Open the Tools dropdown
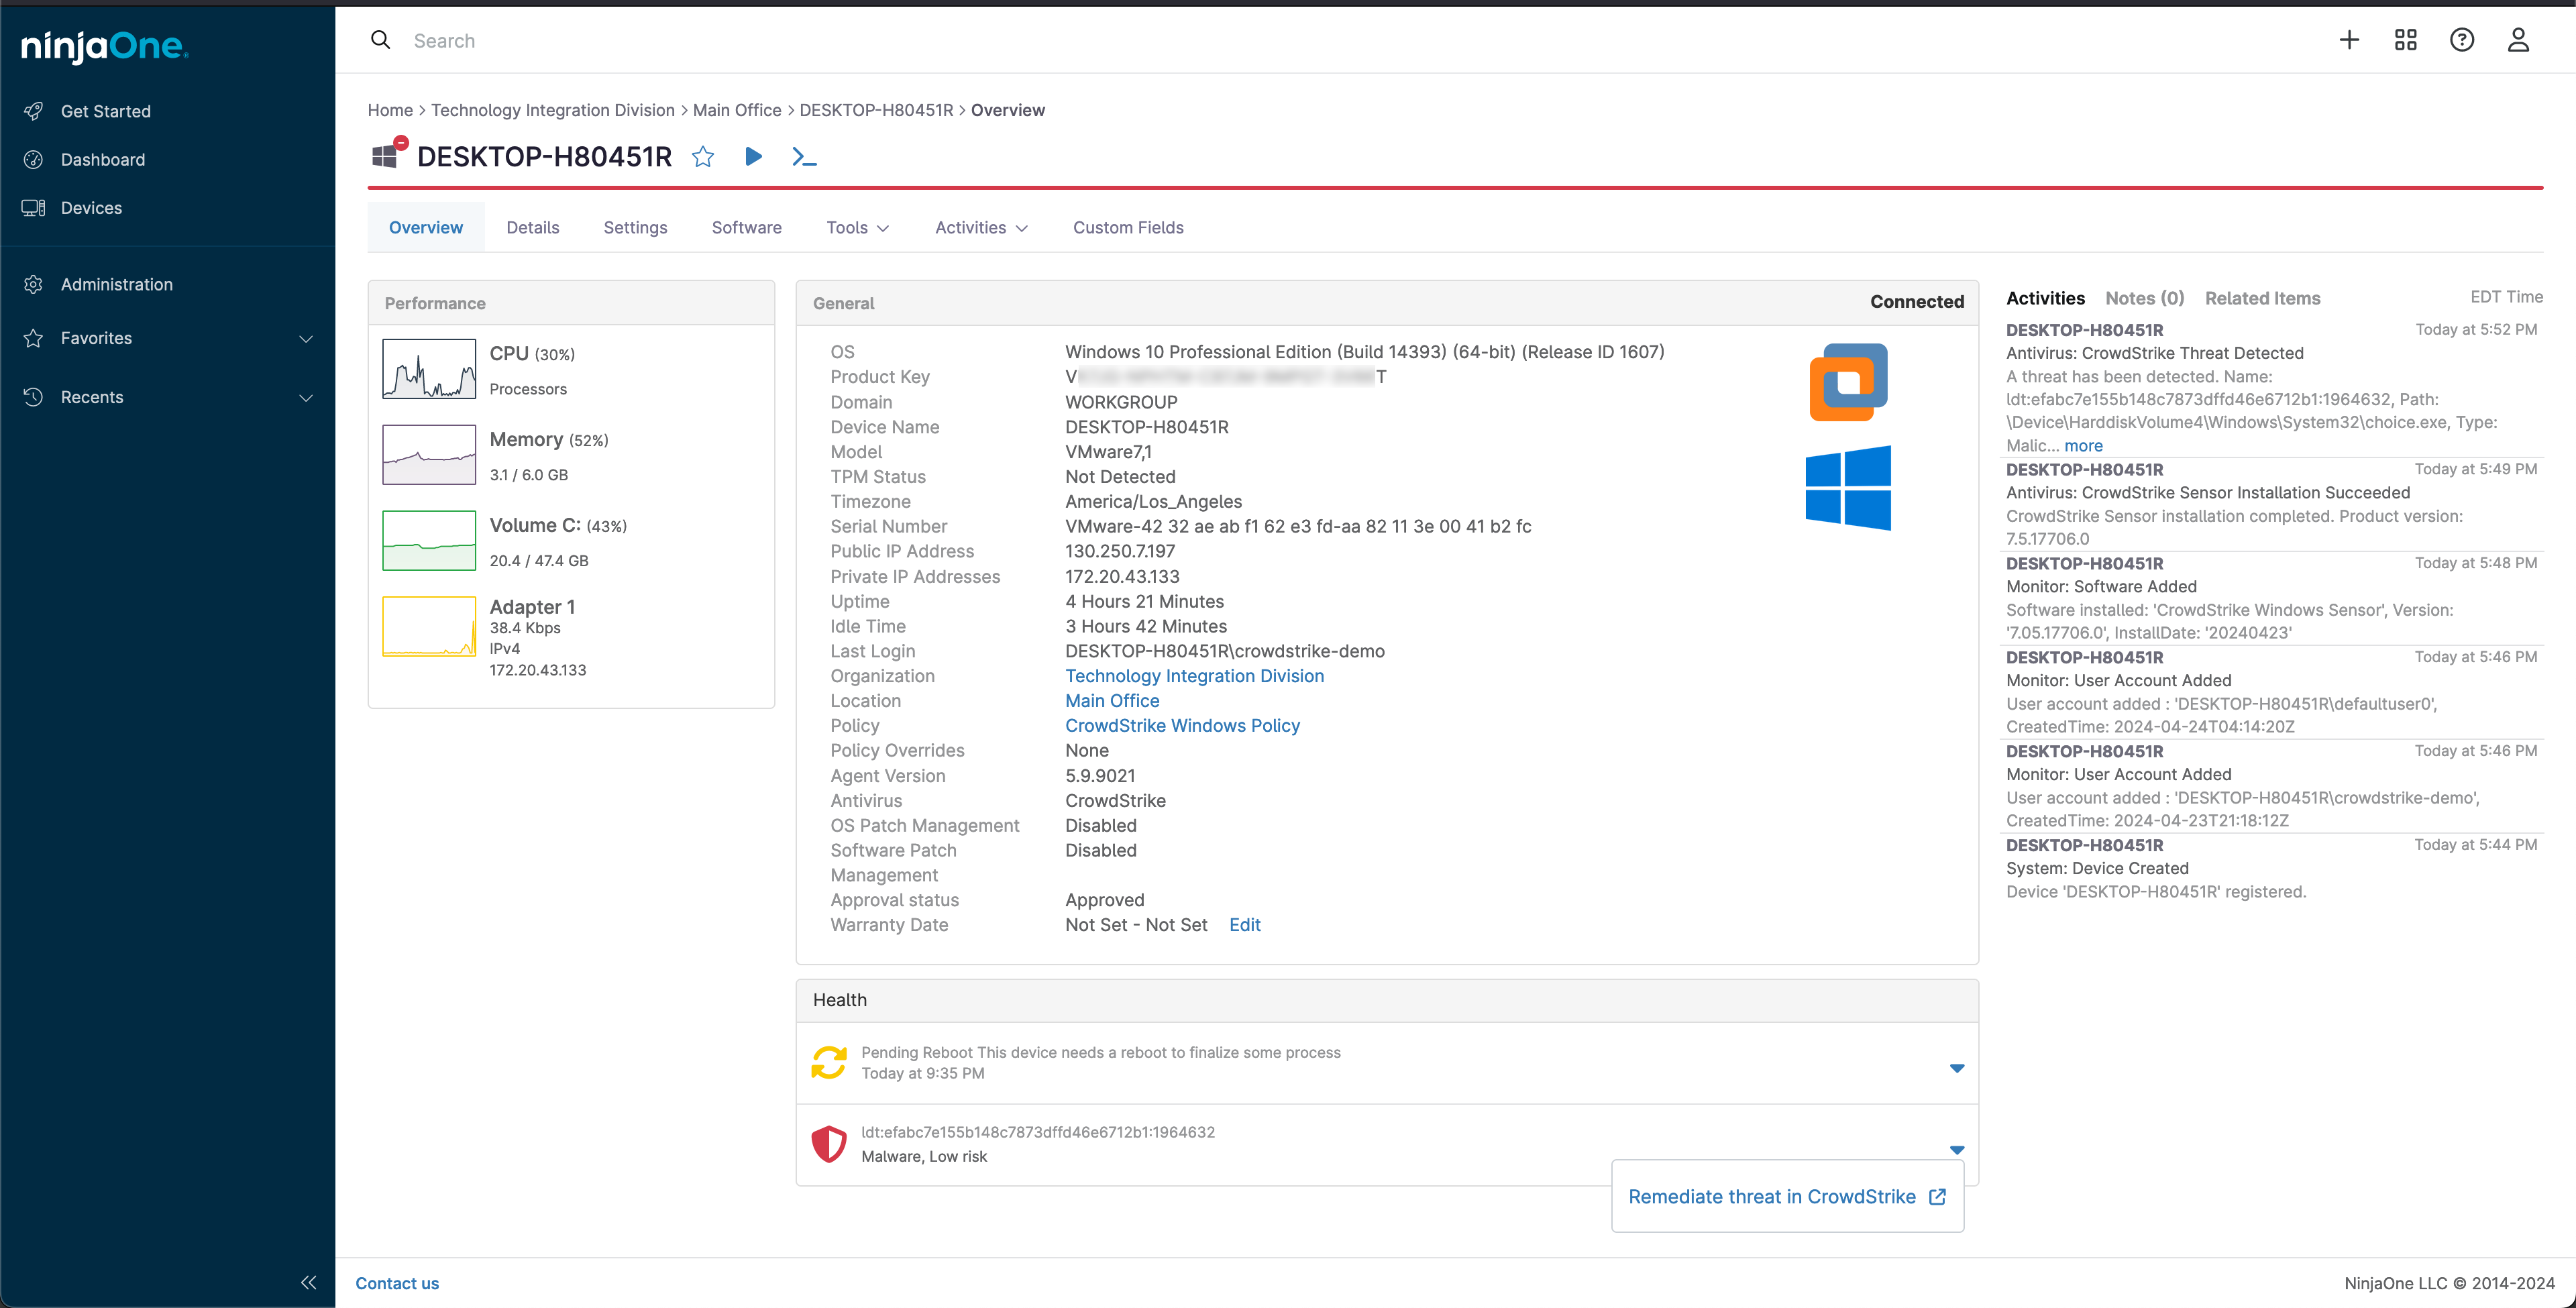Screen dimensions: 2576x1308 pos(856,227)
